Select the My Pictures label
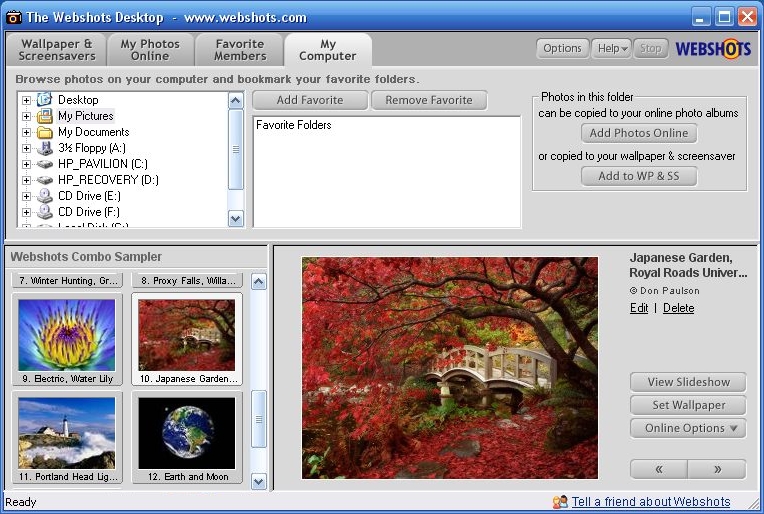This screenshot has height=514, width=764. click(x=86, y=116)
